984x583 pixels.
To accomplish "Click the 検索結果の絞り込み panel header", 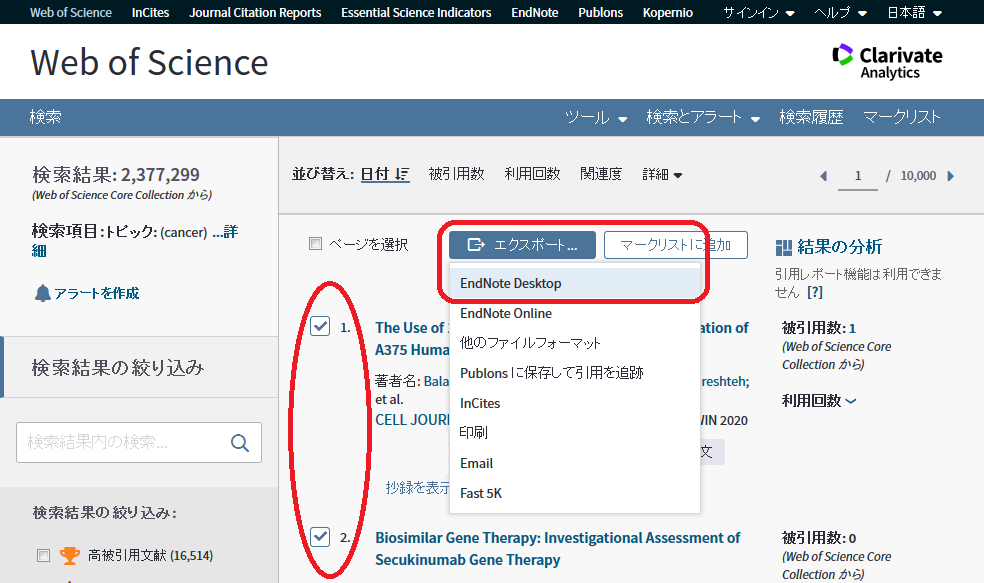I will click(x=139, y=367).
